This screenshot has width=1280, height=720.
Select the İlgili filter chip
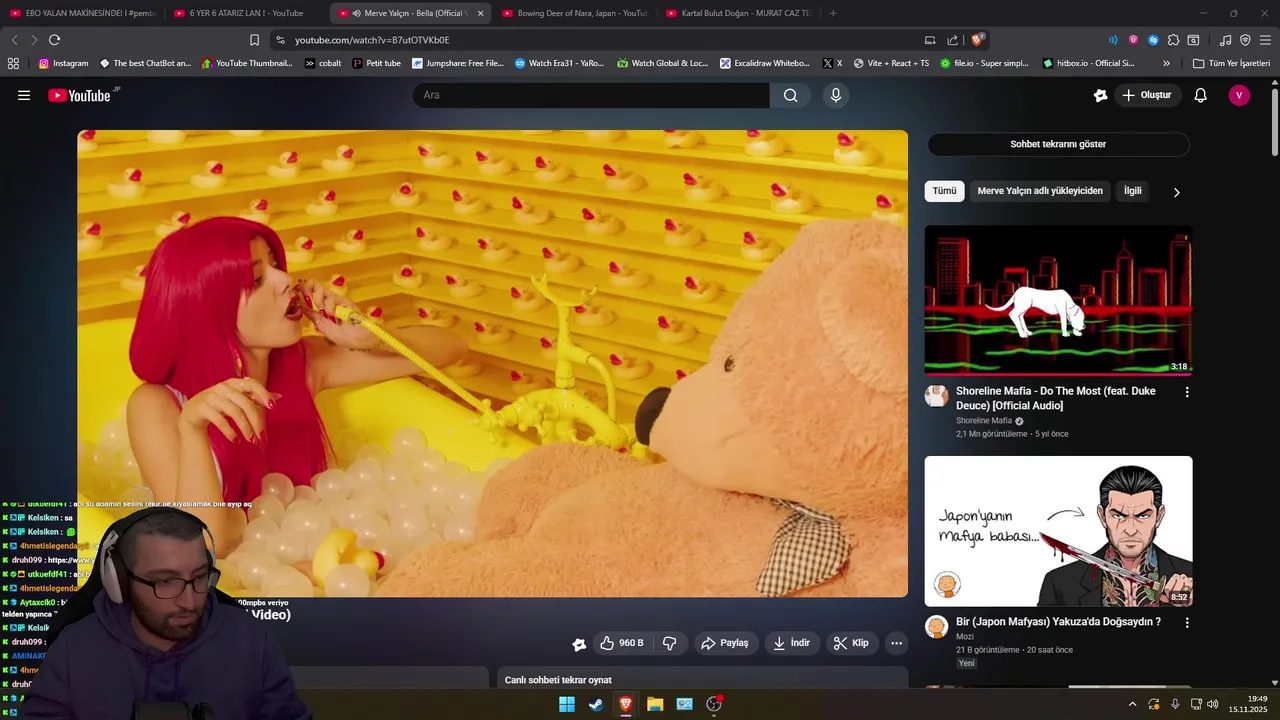point(1132,191)
